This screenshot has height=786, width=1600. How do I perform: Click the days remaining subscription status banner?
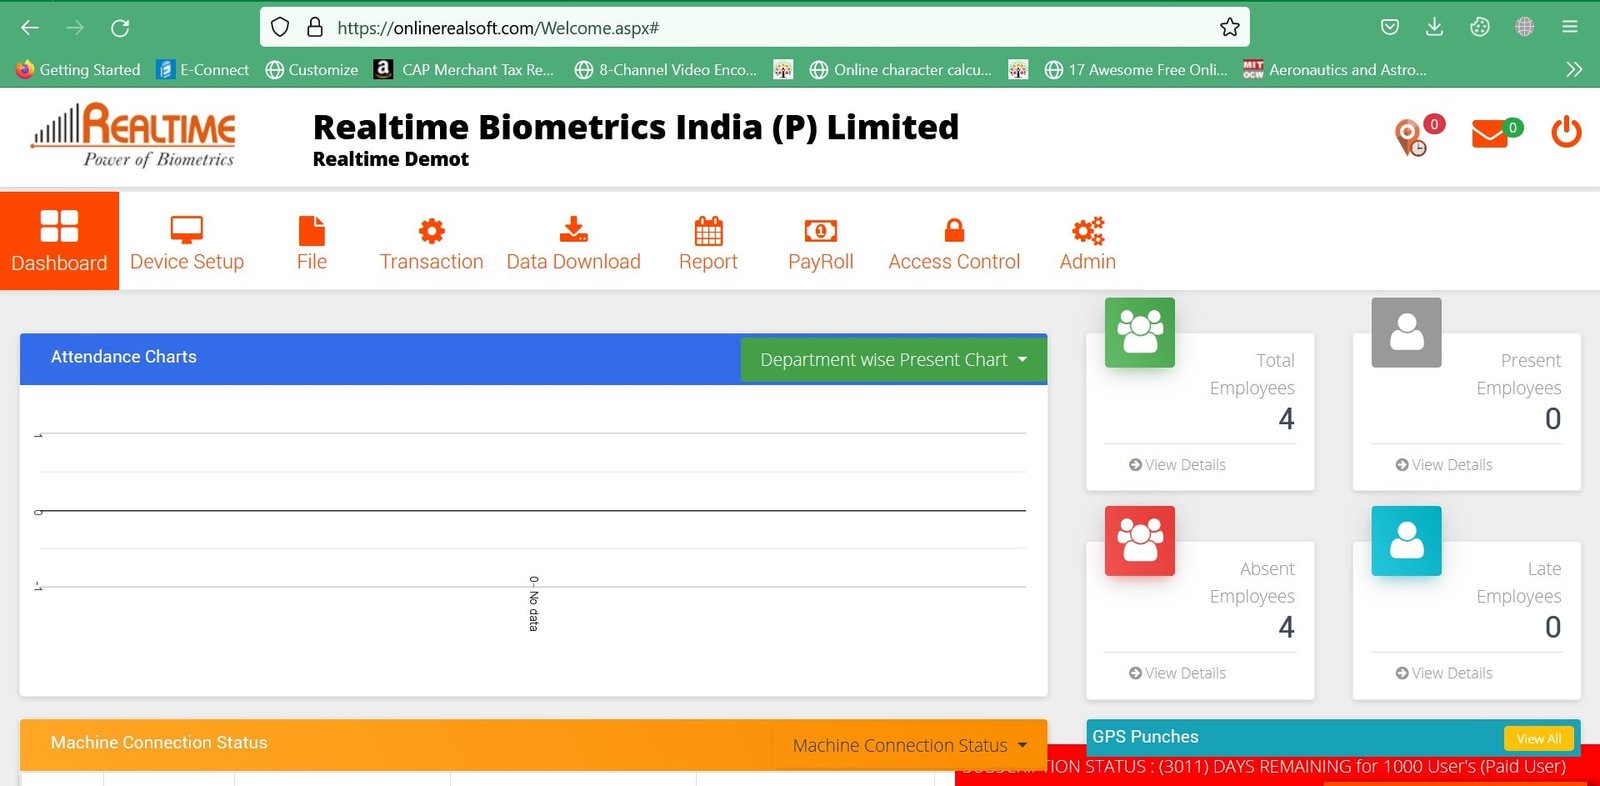(1277, 767)
